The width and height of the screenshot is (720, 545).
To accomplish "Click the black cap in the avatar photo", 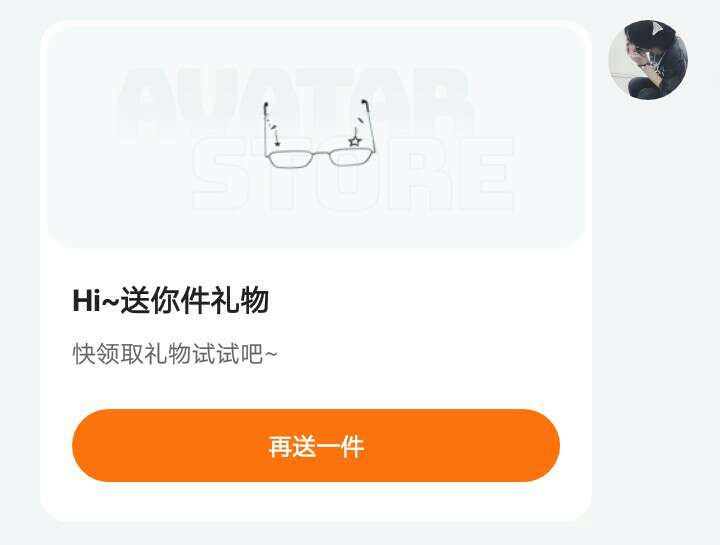I will pos(650,34).
